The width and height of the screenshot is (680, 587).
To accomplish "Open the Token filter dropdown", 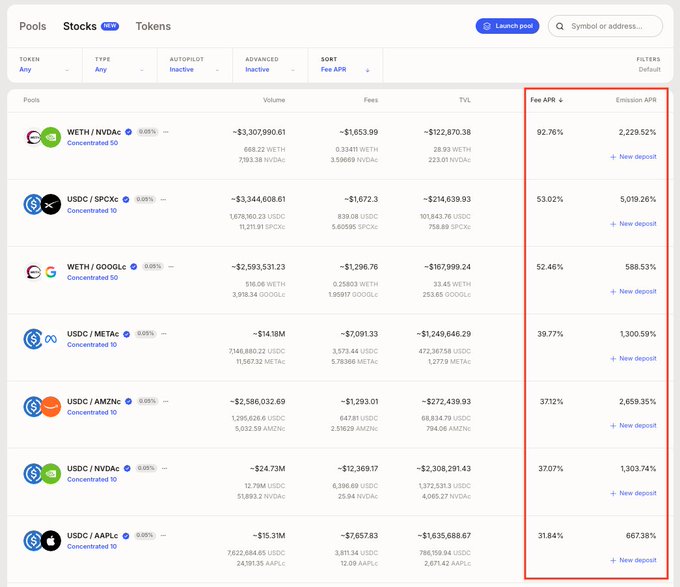I will coord(44,65).
